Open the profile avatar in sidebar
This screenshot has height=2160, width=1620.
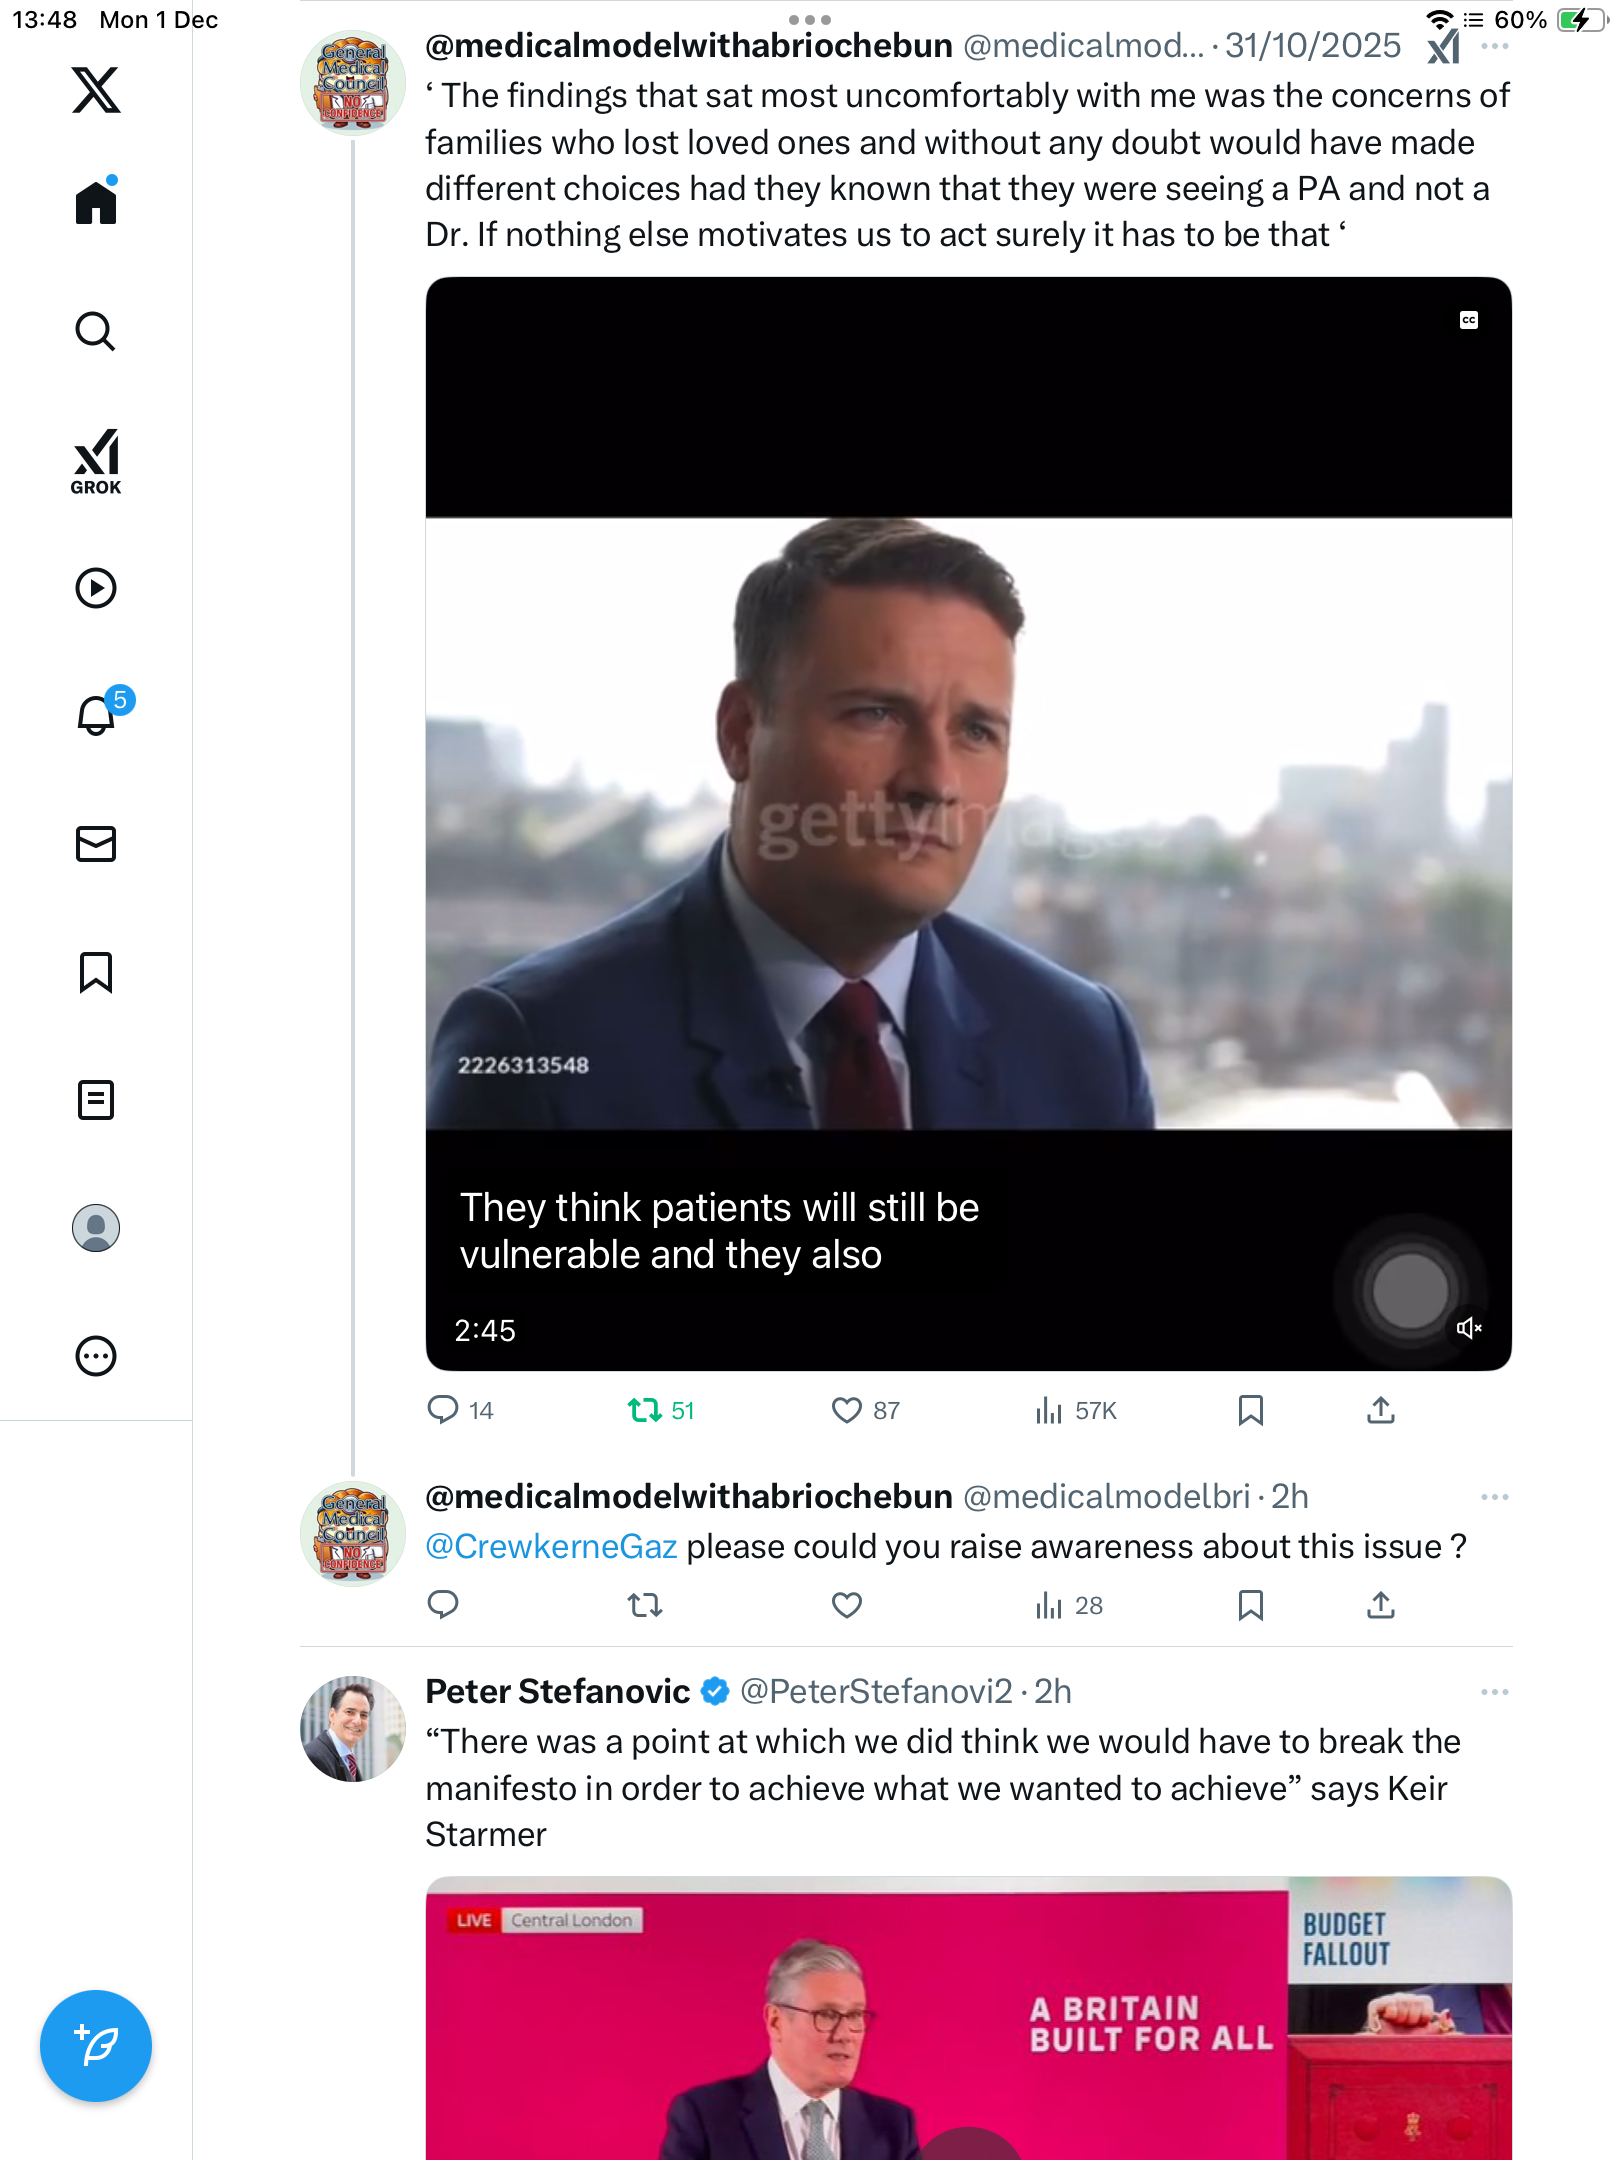point(96,1228)
